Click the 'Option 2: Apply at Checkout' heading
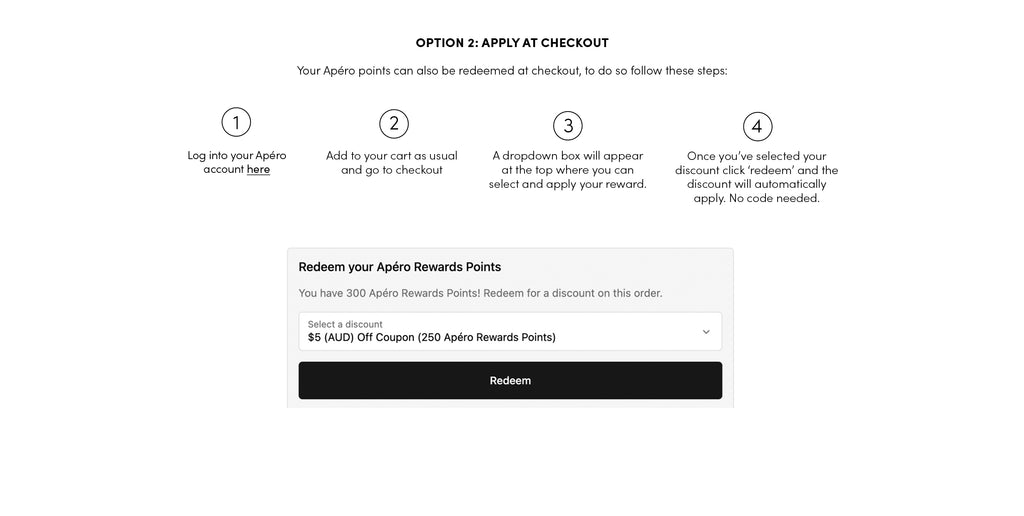This screenshot has width=1024, height=516. (x=512, y=42)
